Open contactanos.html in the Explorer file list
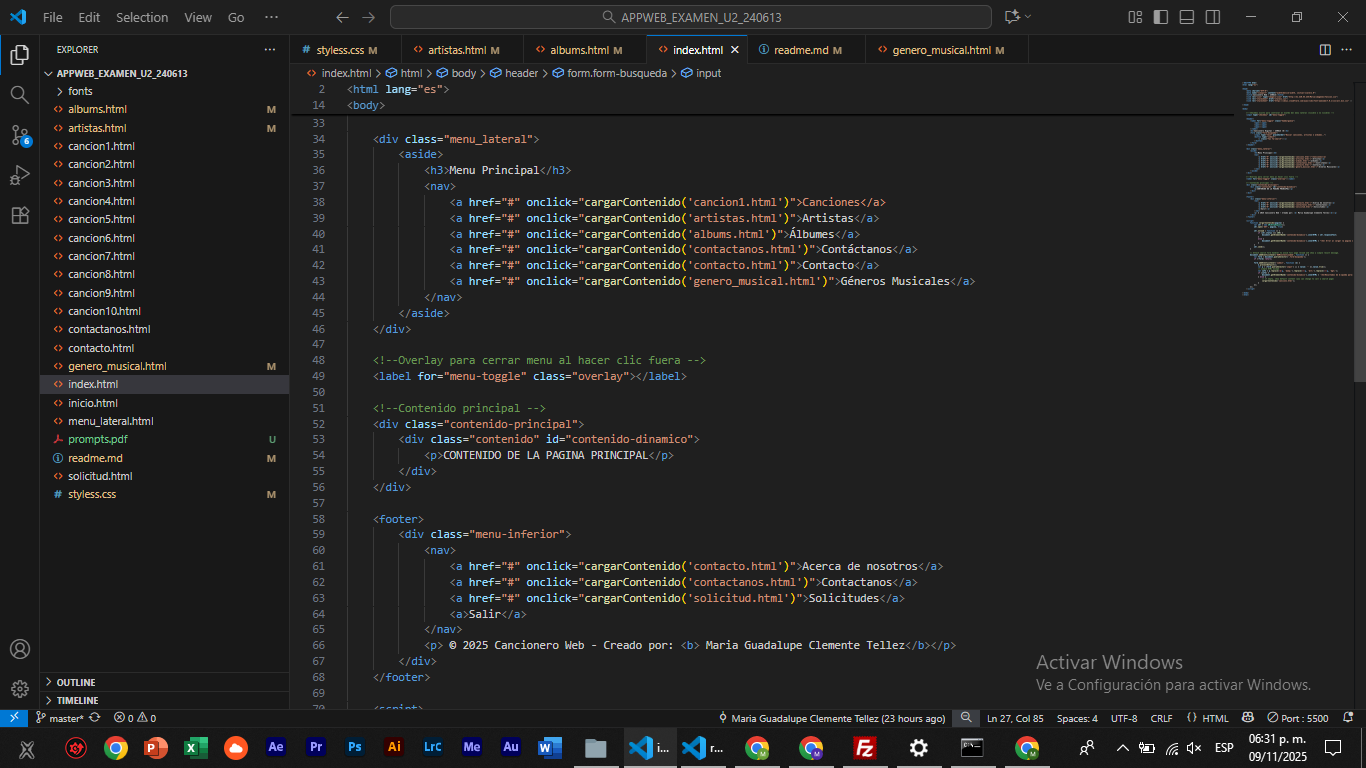1366x768 pixels. 109,329
